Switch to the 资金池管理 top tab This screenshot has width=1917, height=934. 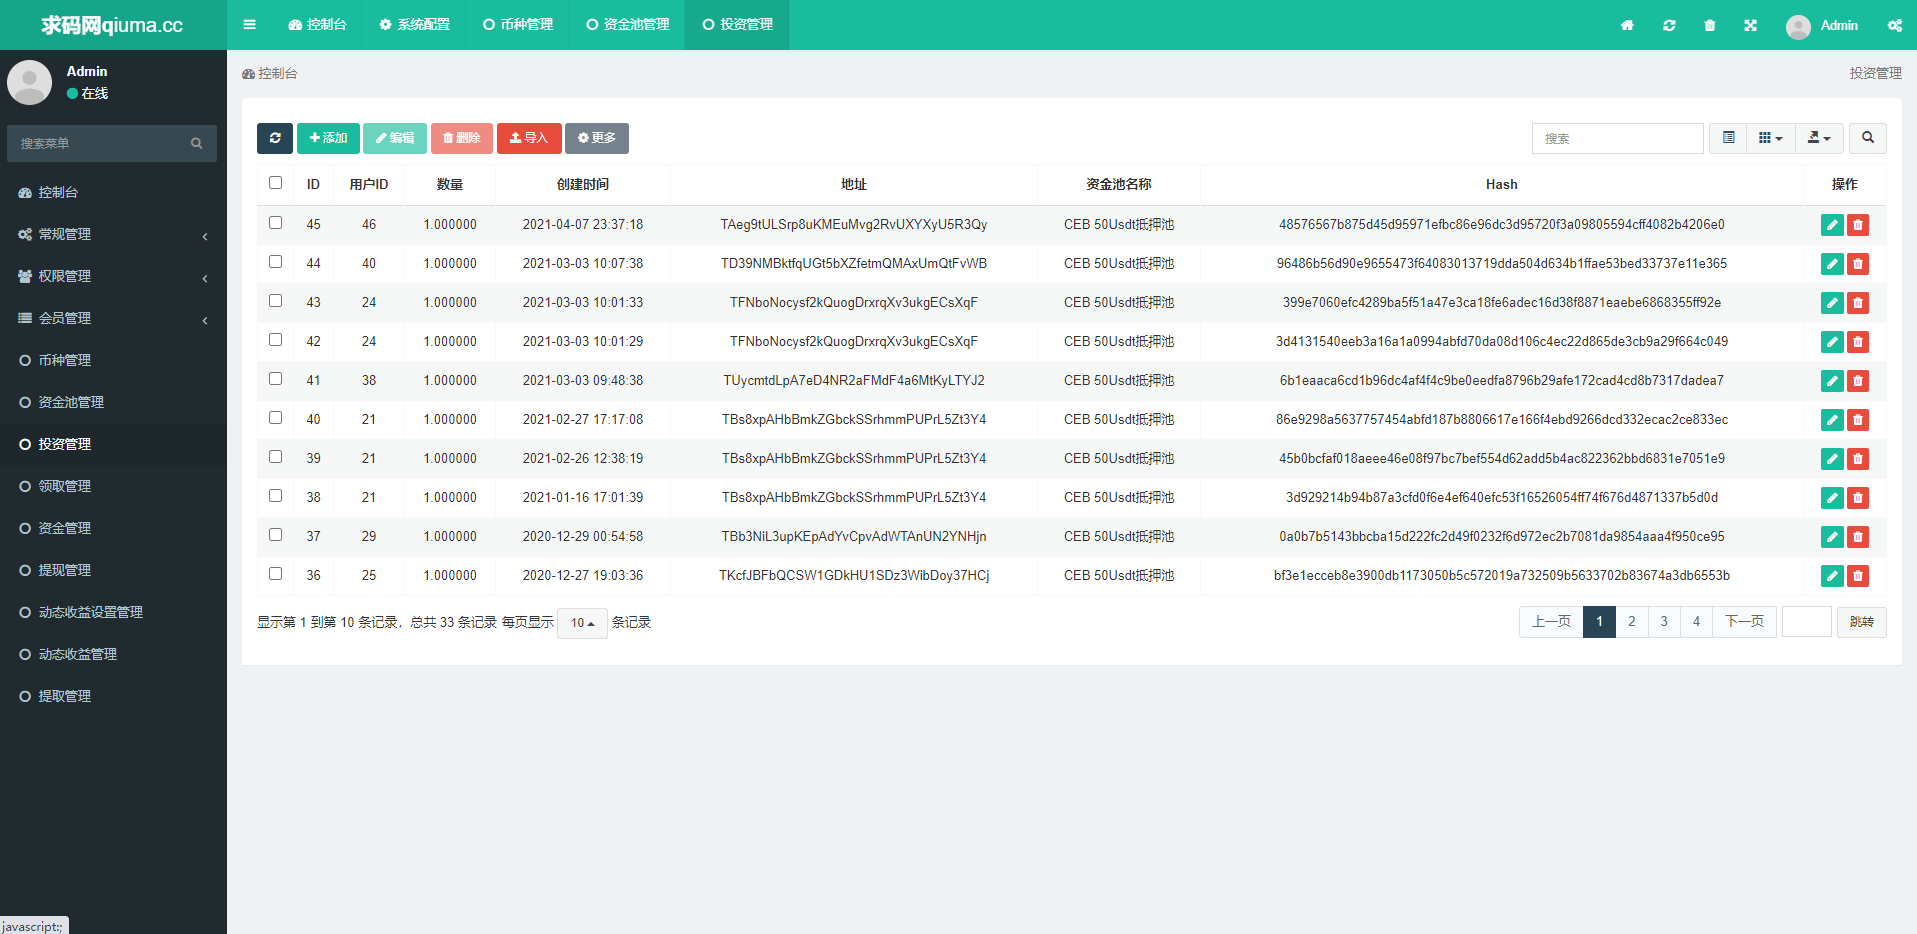point(627,25)
